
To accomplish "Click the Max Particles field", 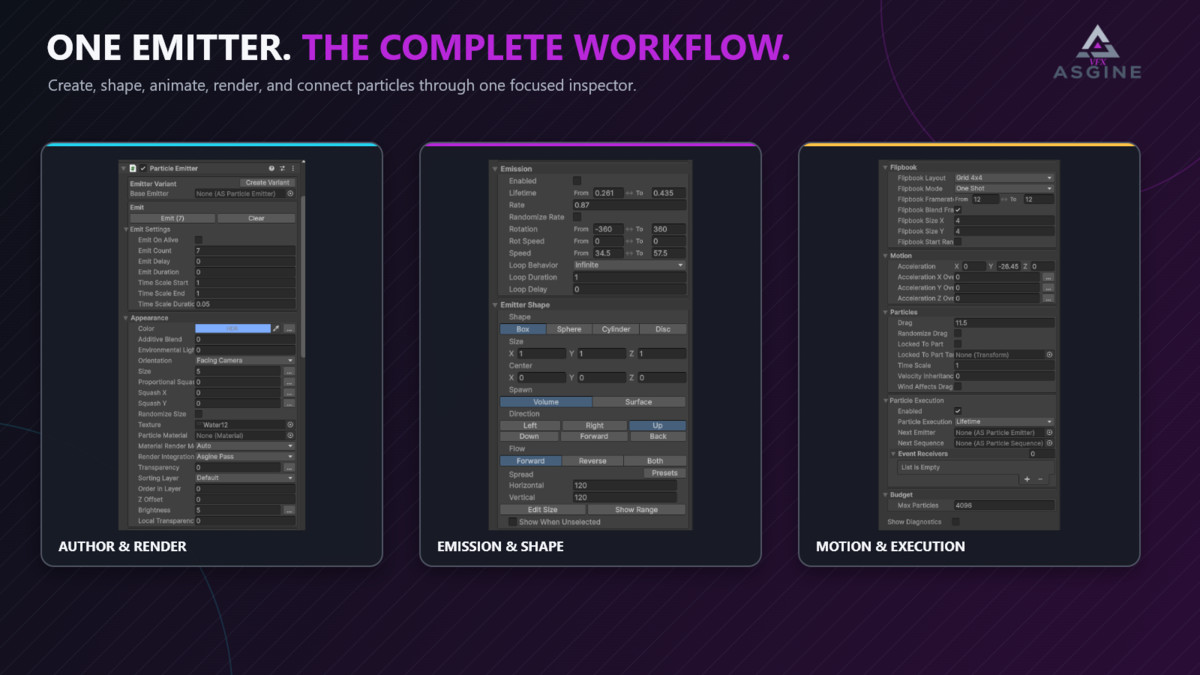I will [x=1004, y=505].
